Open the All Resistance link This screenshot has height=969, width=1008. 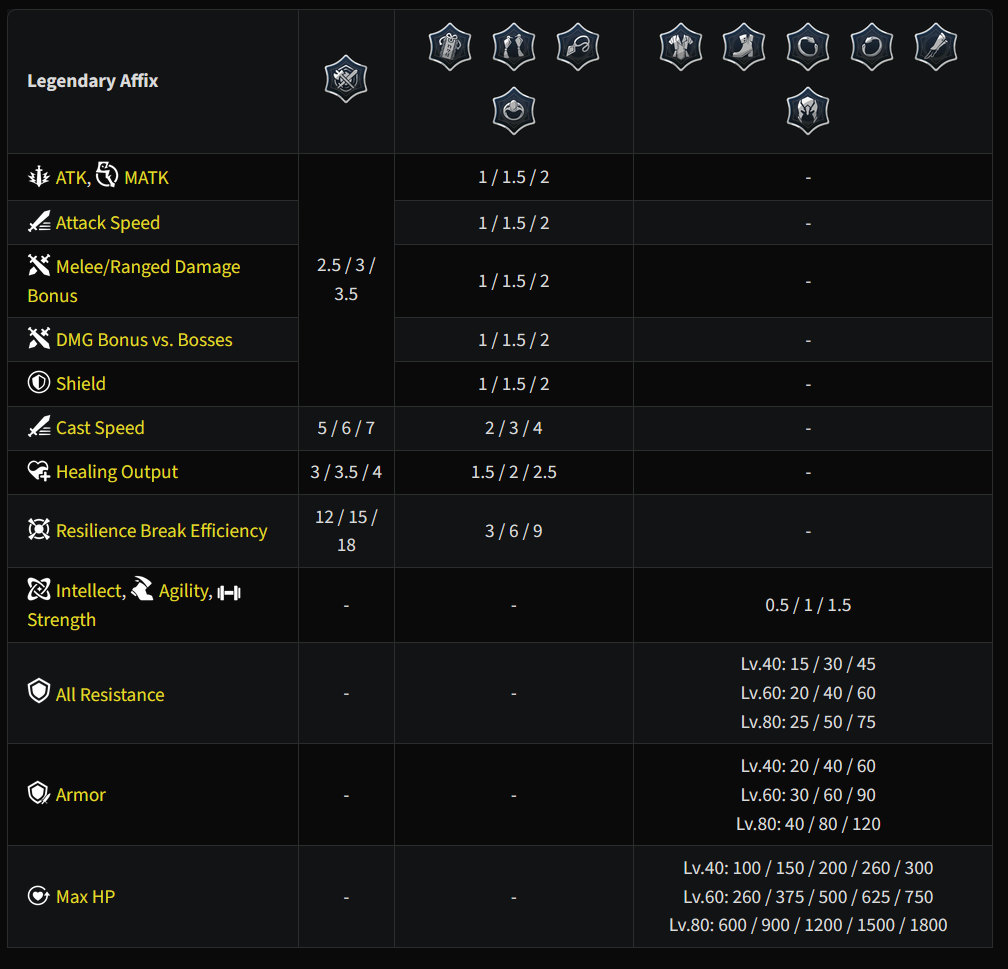click(x=110, y=695)
